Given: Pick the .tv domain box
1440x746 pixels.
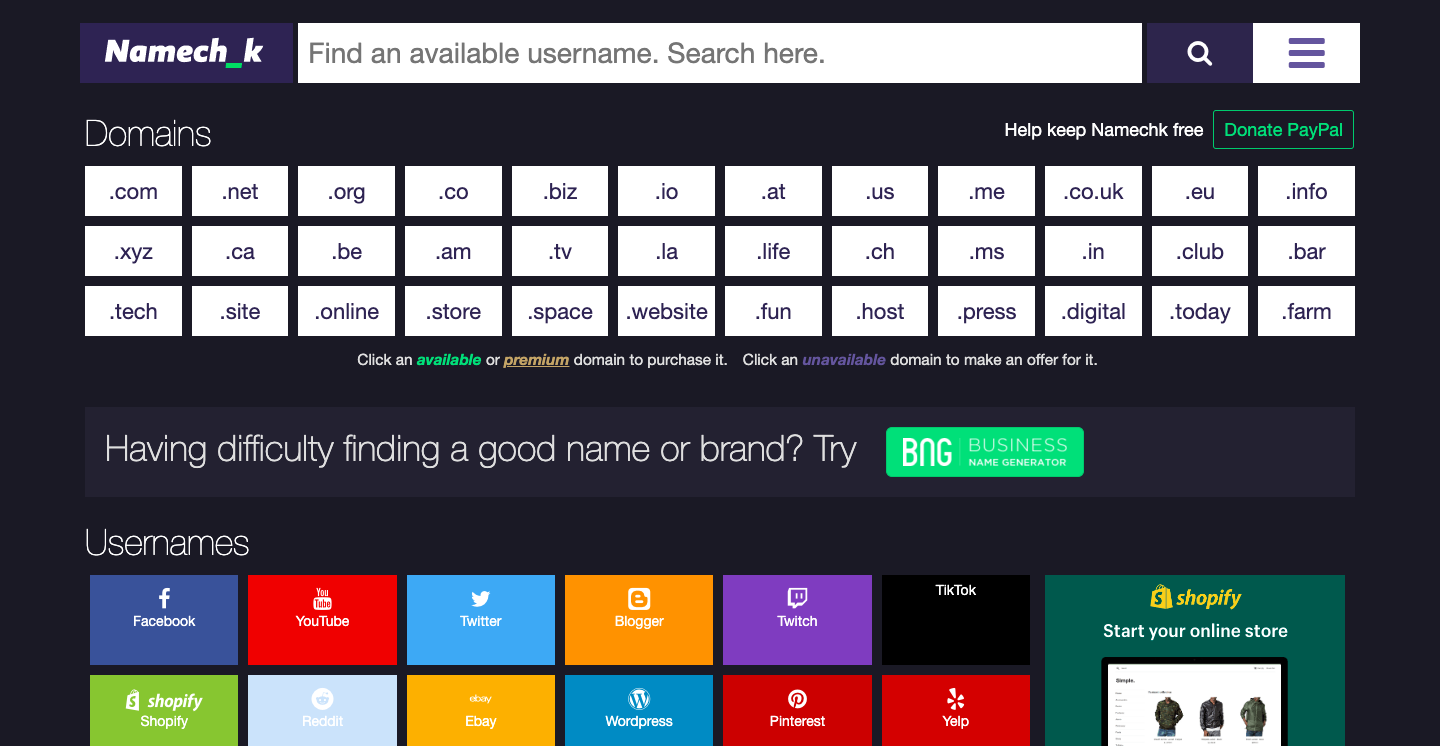Looking at the screenshot, I should point(560,251).
